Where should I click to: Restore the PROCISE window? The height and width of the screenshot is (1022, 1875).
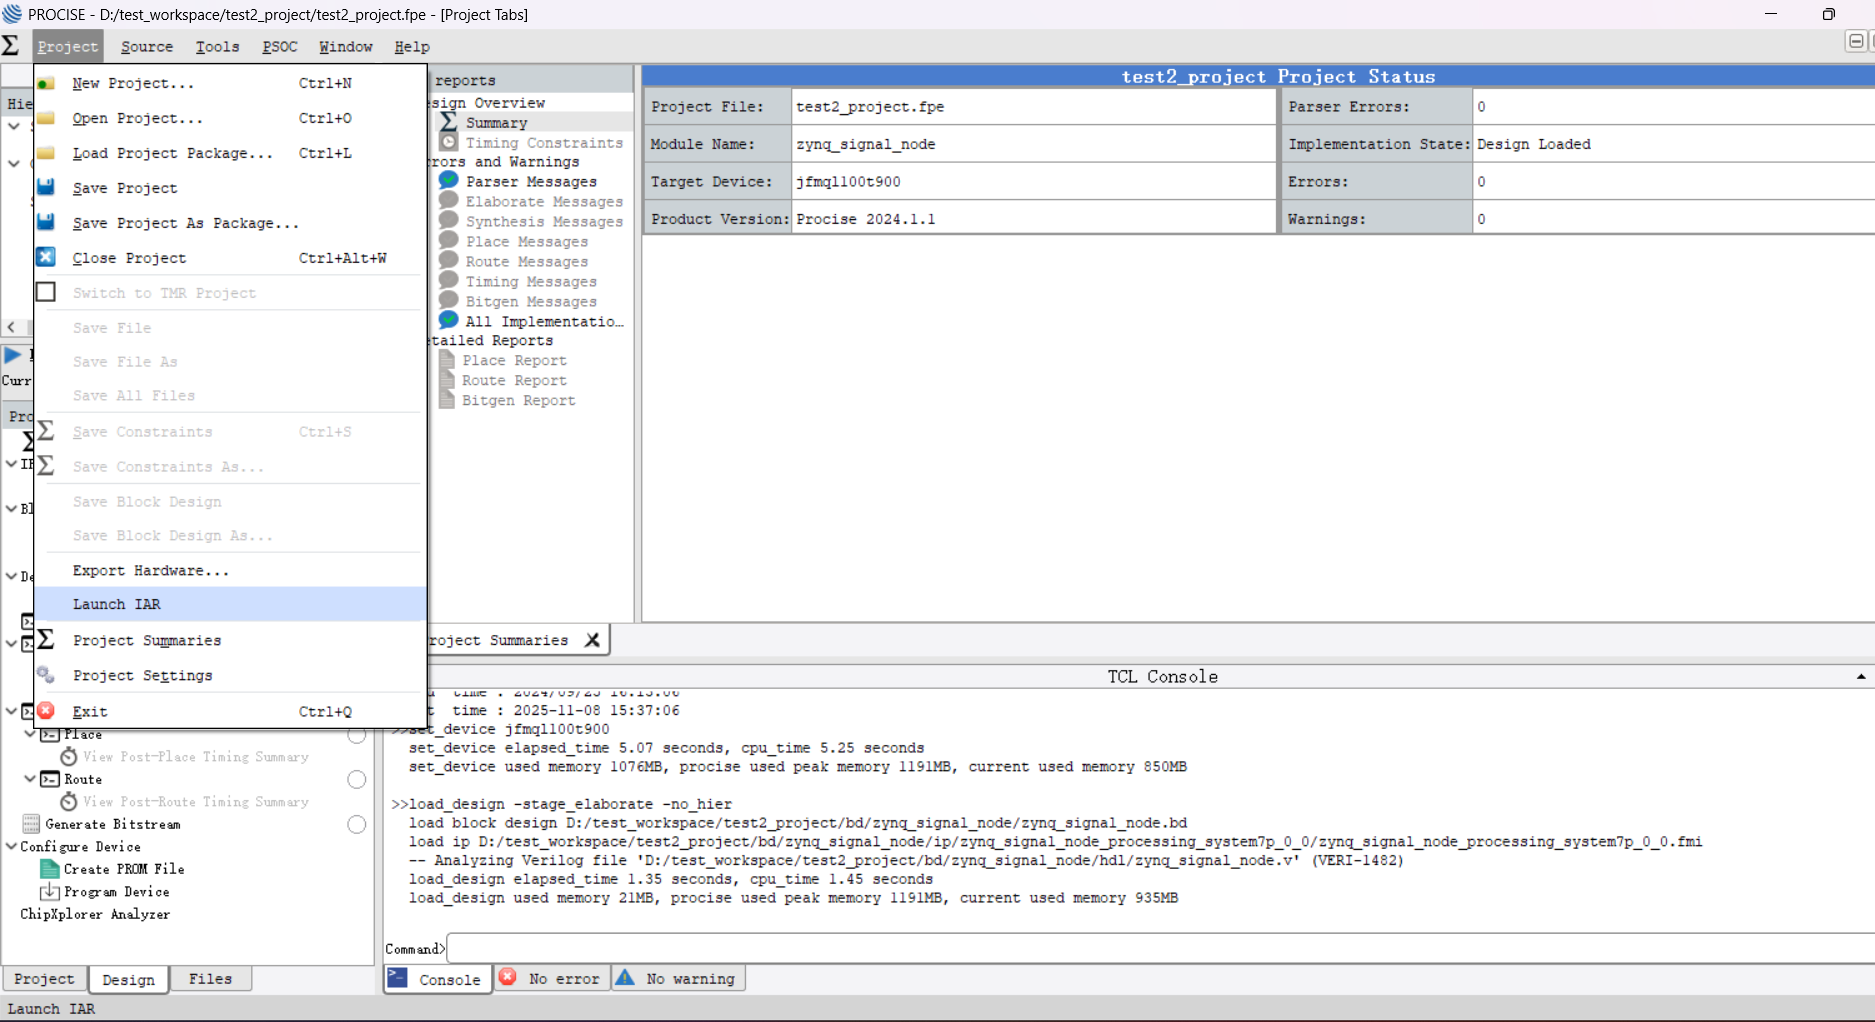[1828, 14]
